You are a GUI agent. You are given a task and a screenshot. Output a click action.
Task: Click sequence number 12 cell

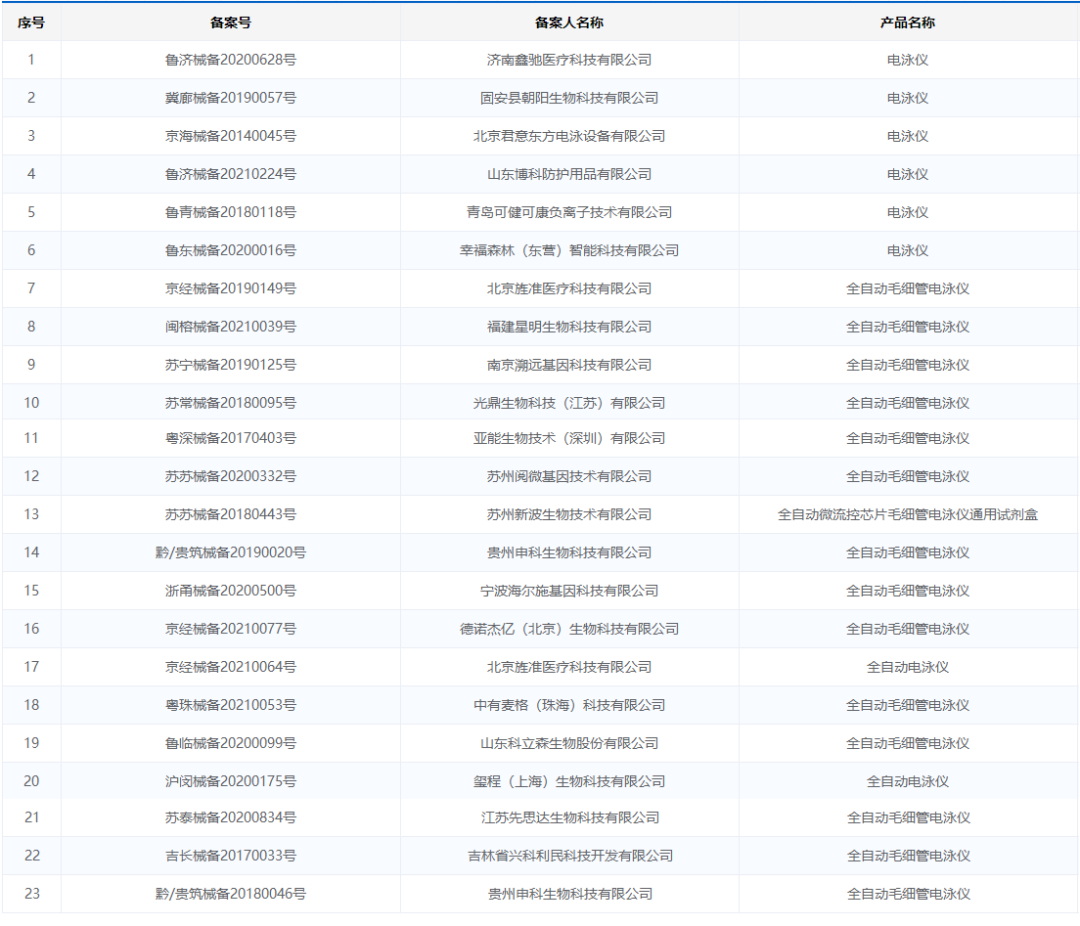pos(31,476)
